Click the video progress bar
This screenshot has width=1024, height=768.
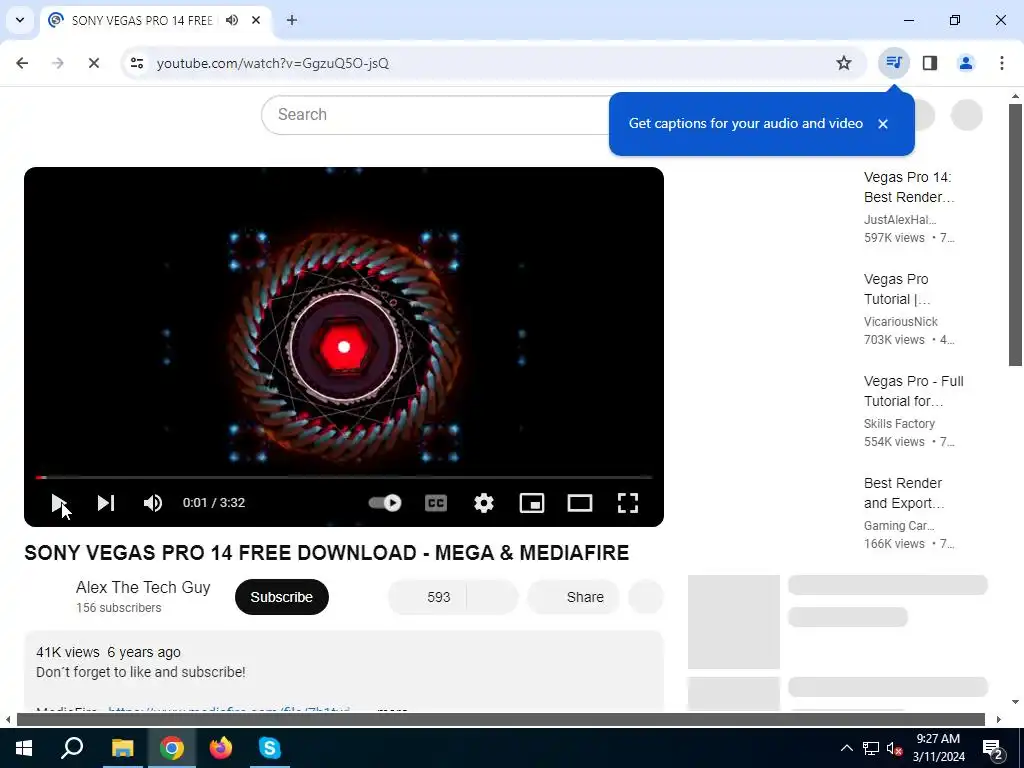[344, 477]
